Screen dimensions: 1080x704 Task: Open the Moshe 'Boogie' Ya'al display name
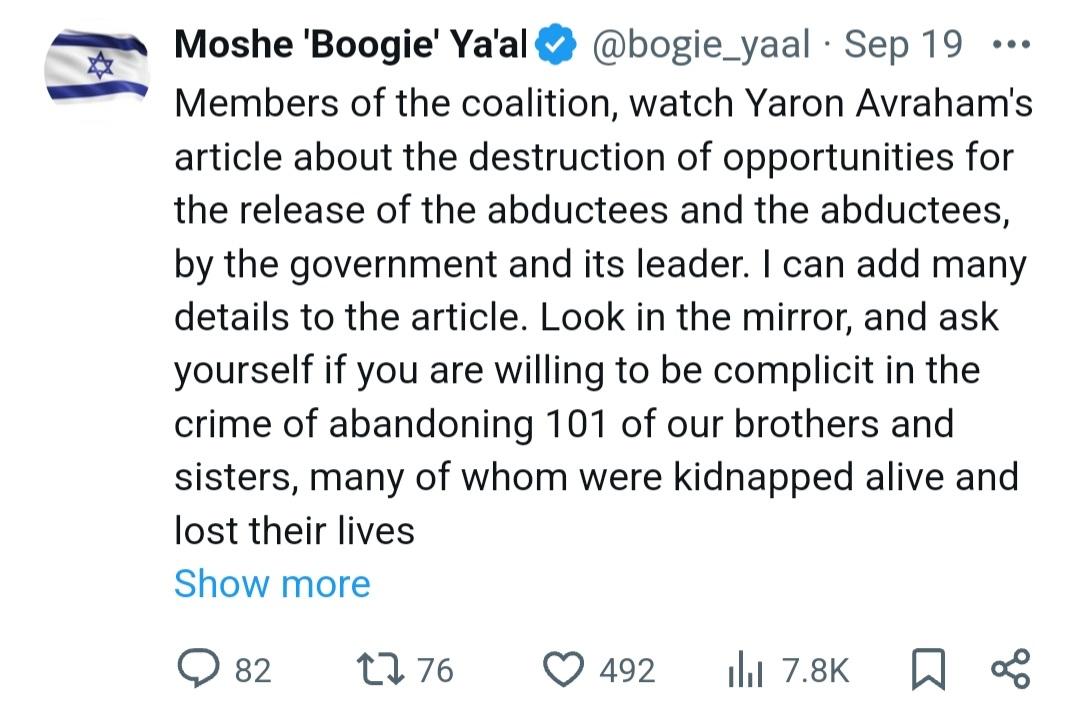tap(351, 45)
